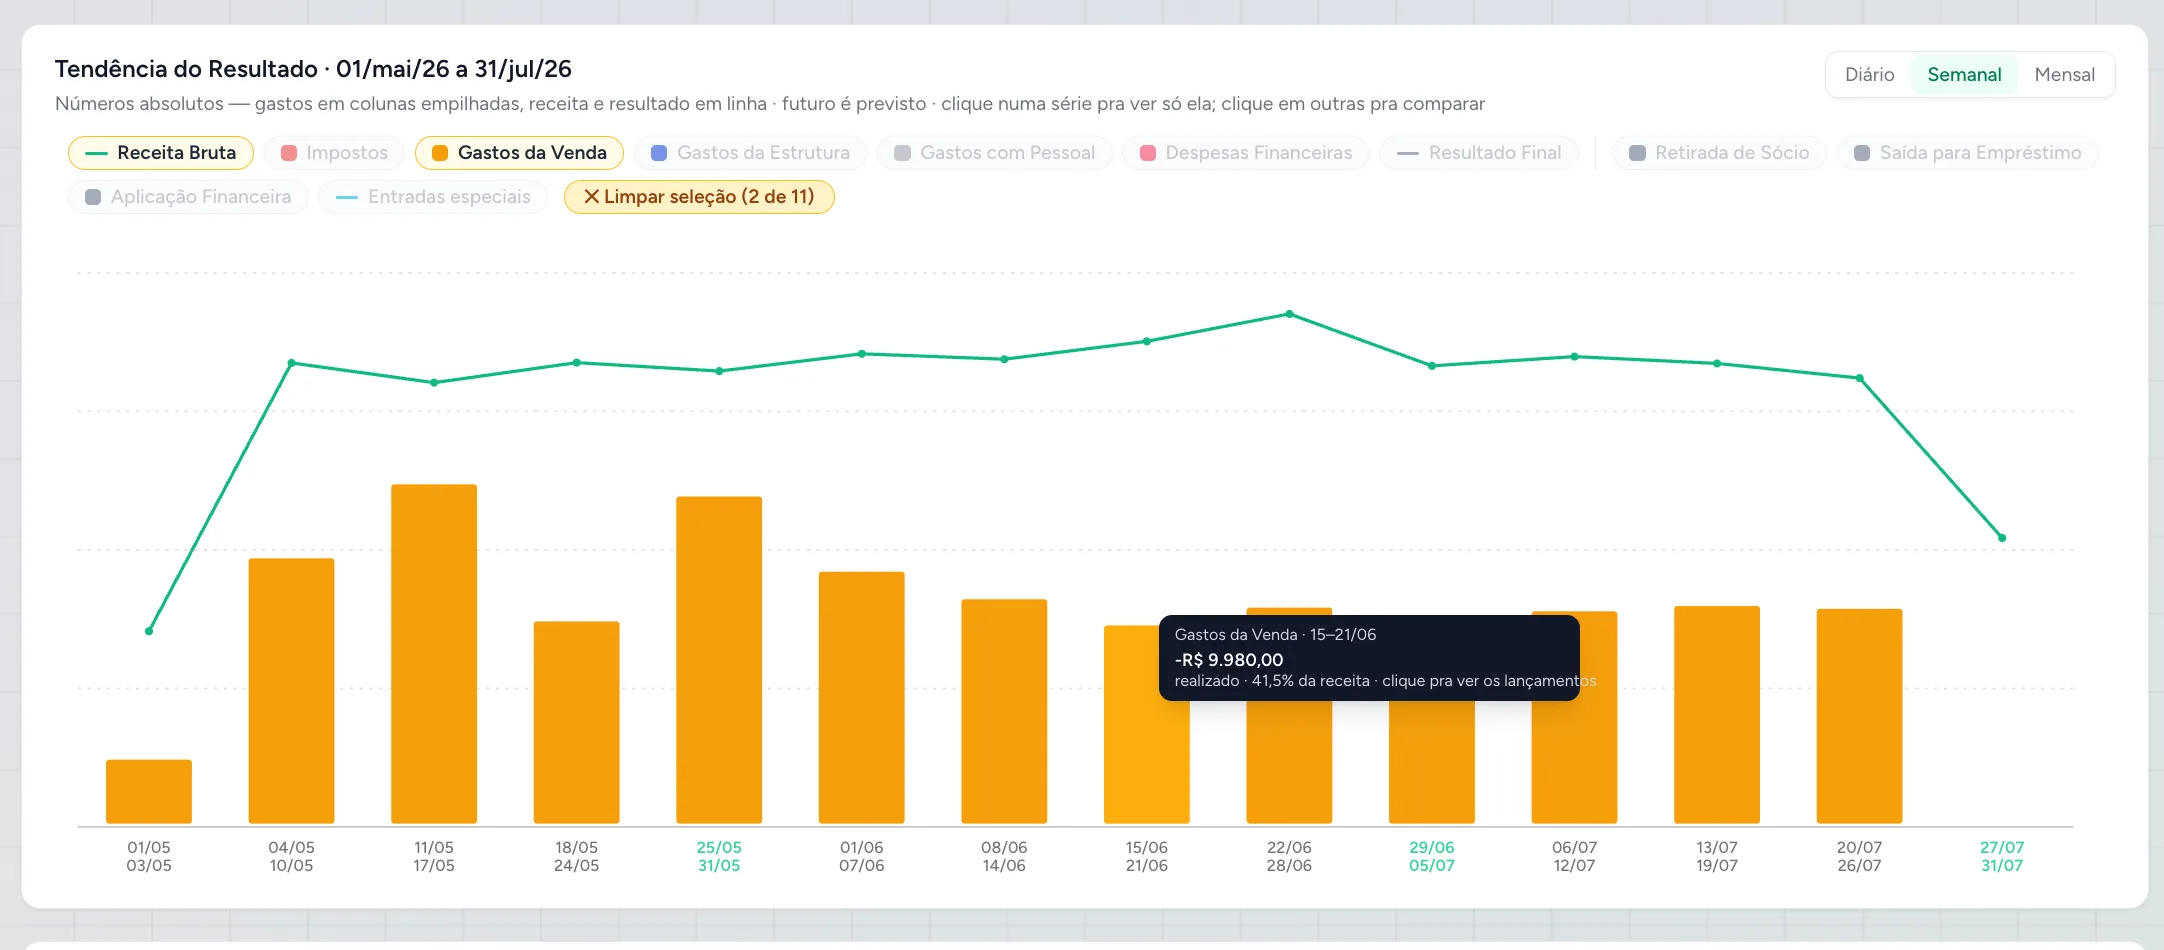The image size is (2164, 950).
Task: Click the axis label 27/07 31/07
Action: pyautogui.click(x=2002, y=857)
